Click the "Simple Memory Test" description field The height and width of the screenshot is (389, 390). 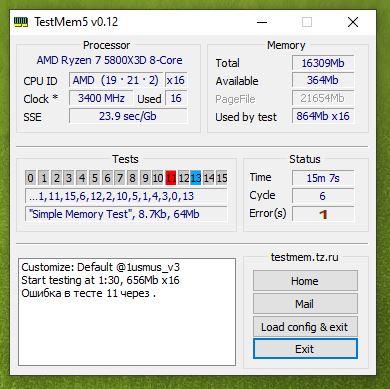126,214
